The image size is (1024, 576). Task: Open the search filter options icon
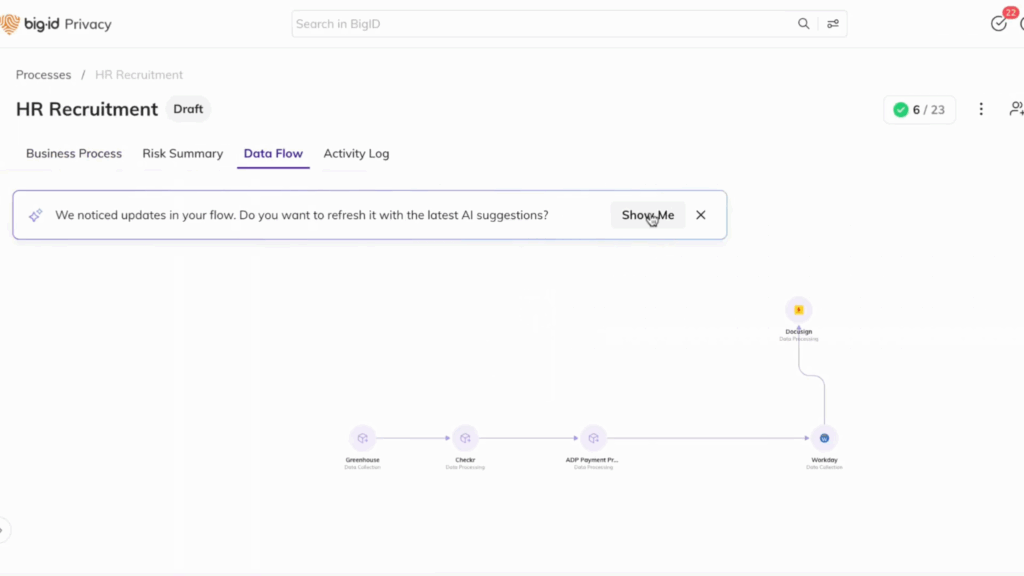[833, 24]
